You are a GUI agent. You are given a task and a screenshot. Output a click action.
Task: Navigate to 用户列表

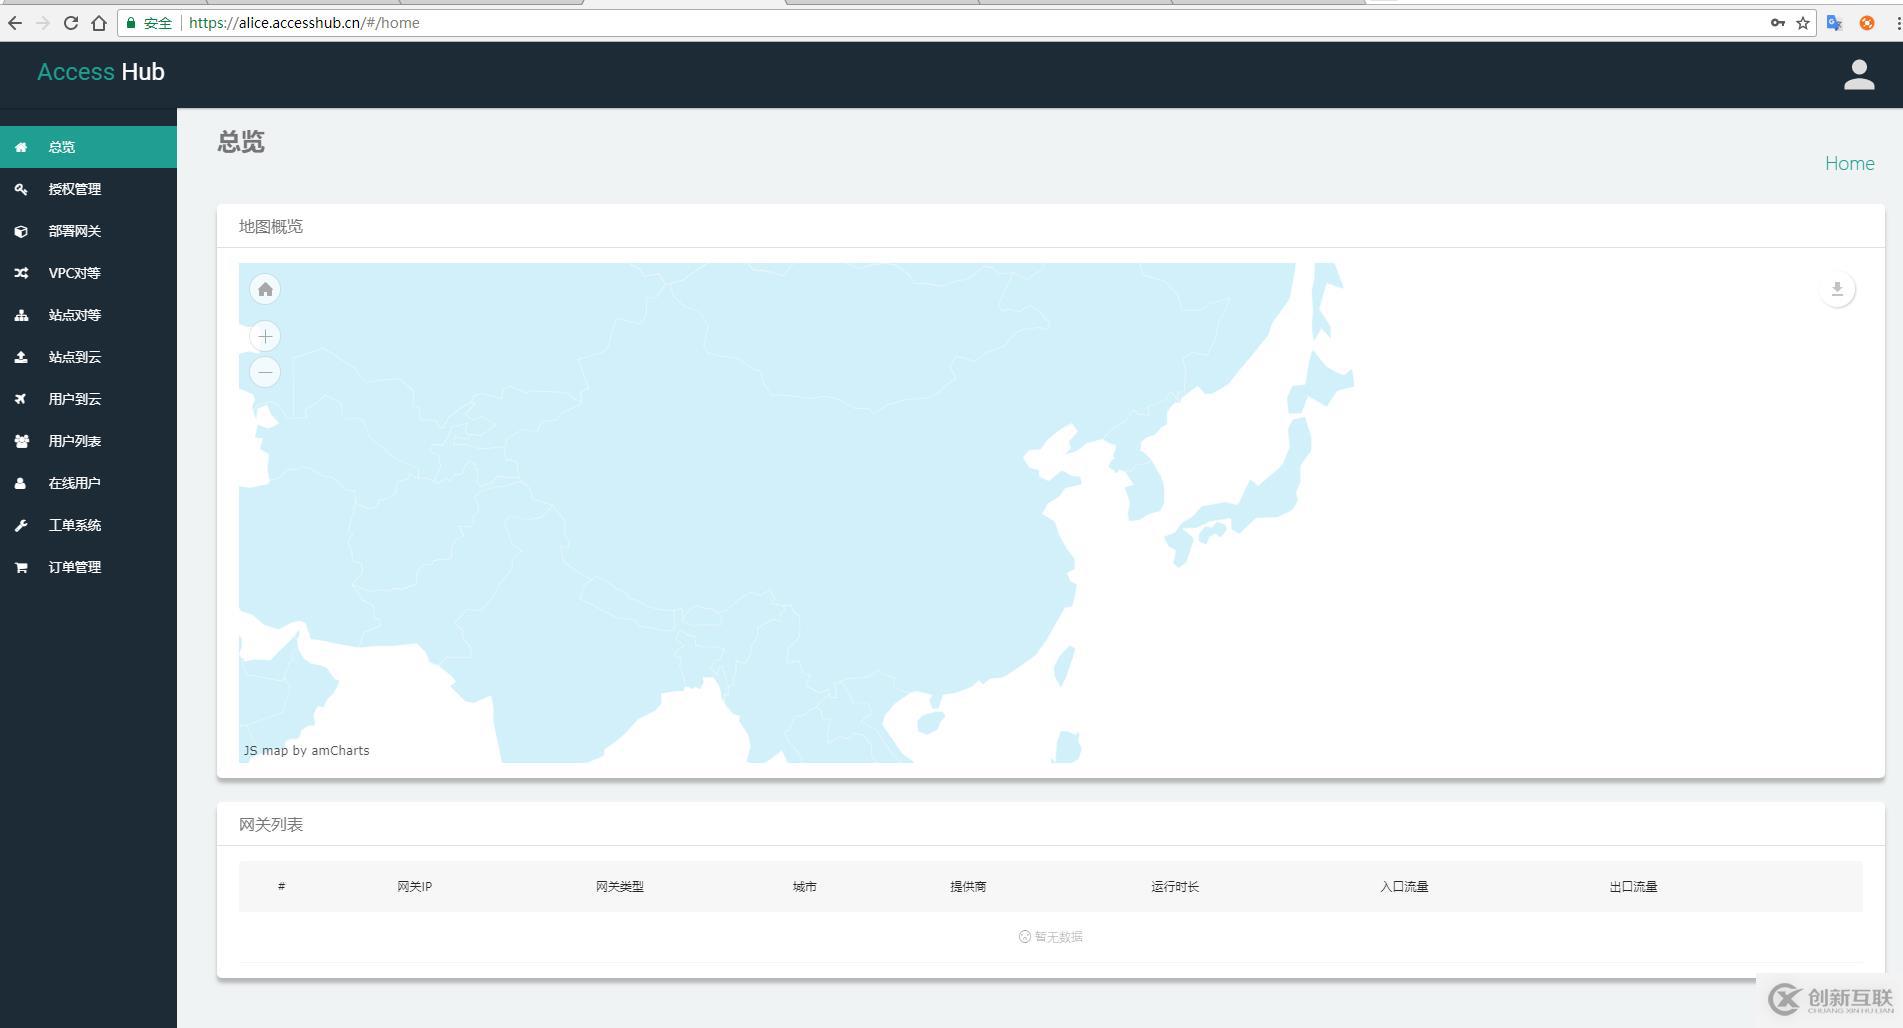coord(75,441)
